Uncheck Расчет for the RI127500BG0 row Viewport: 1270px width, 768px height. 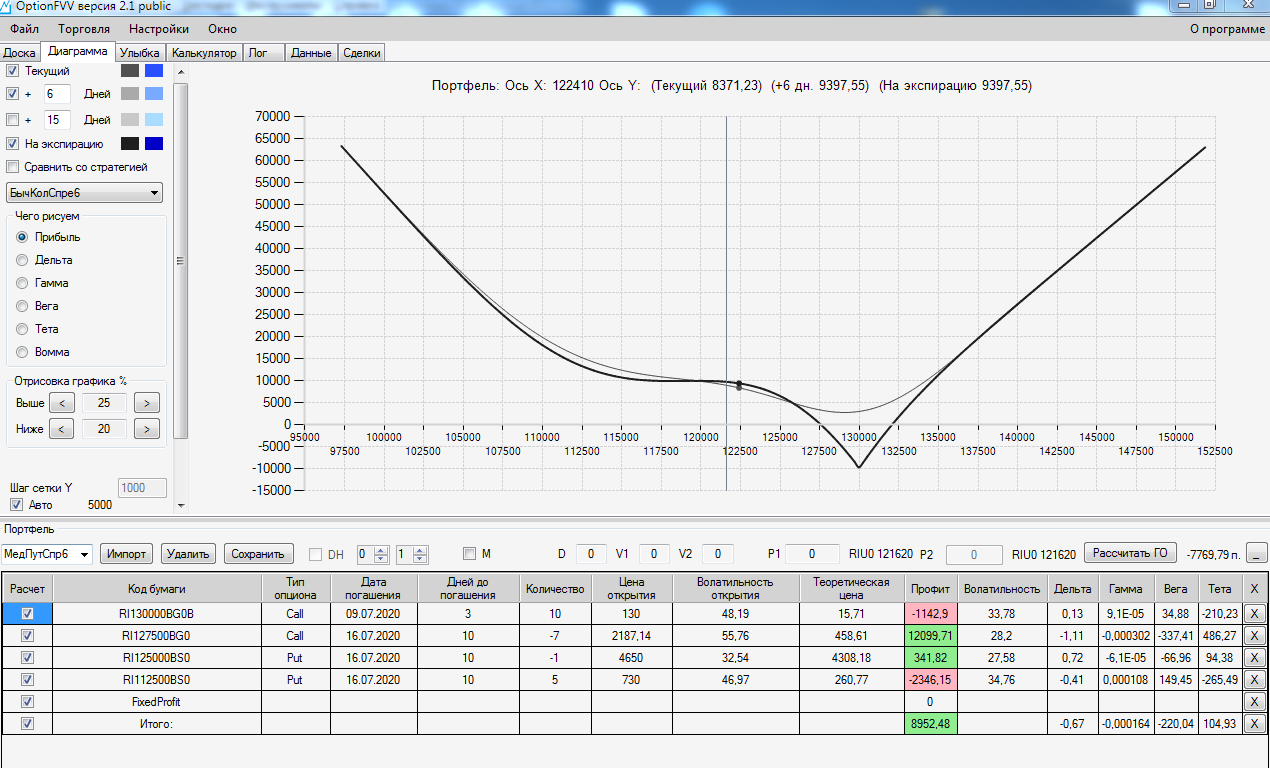point(28,636)
